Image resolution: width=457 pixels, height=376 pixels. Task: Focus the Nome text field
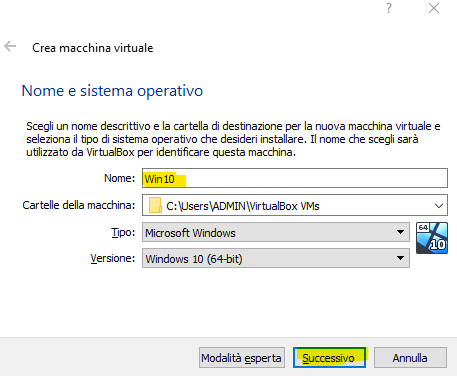295,178
